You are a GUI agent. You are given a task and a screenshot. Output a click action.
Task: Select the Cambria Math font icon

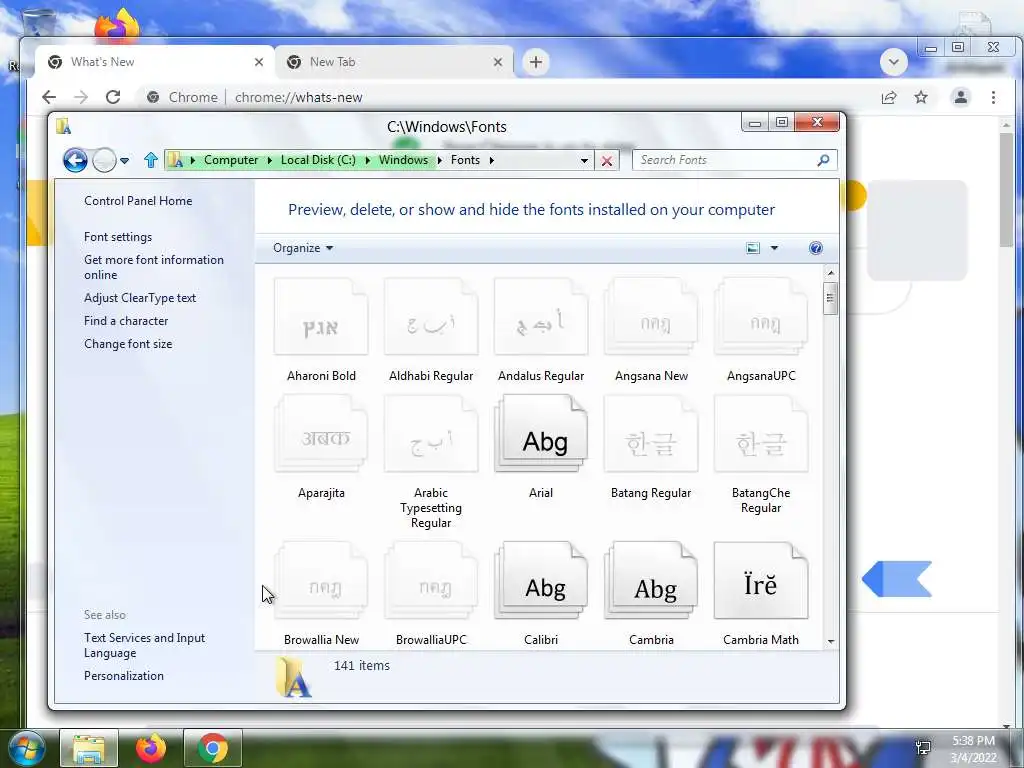[x=761, y=581]
